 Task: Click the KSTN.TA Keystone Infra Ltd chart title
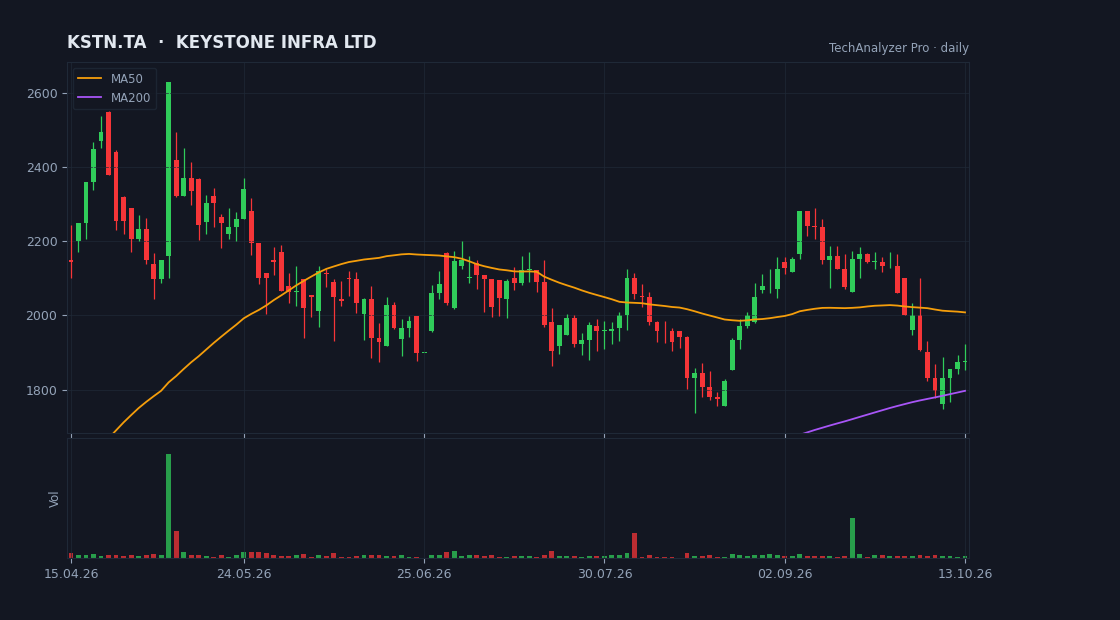pyautogui.click(x=221, y=42)
